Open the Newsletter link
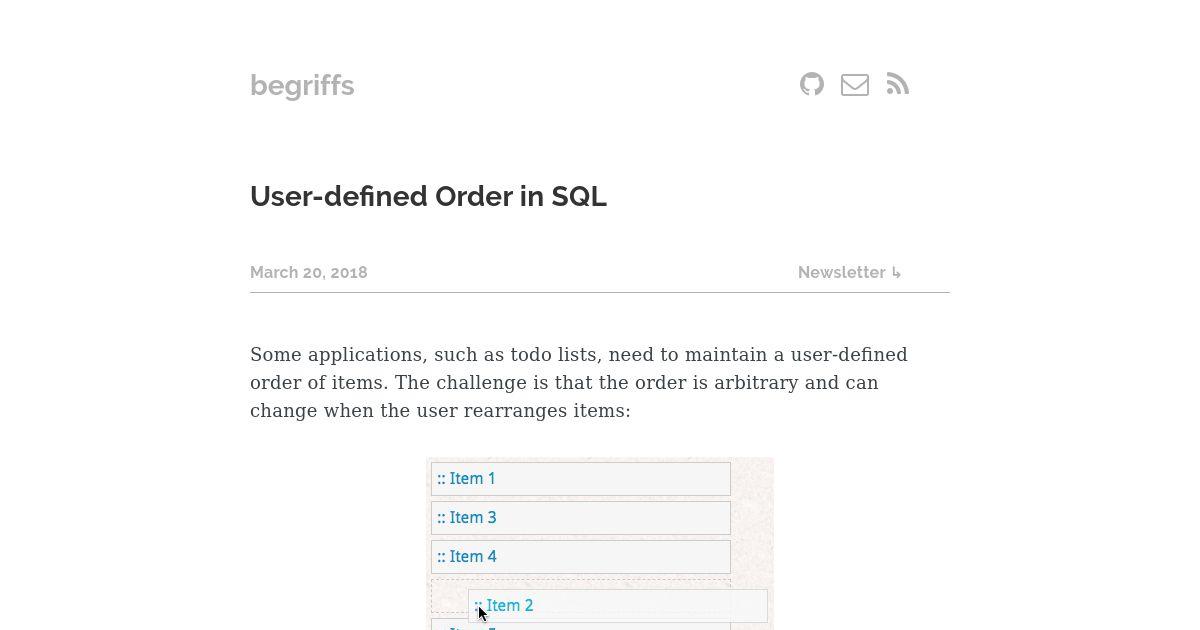 tap(841, 273)
